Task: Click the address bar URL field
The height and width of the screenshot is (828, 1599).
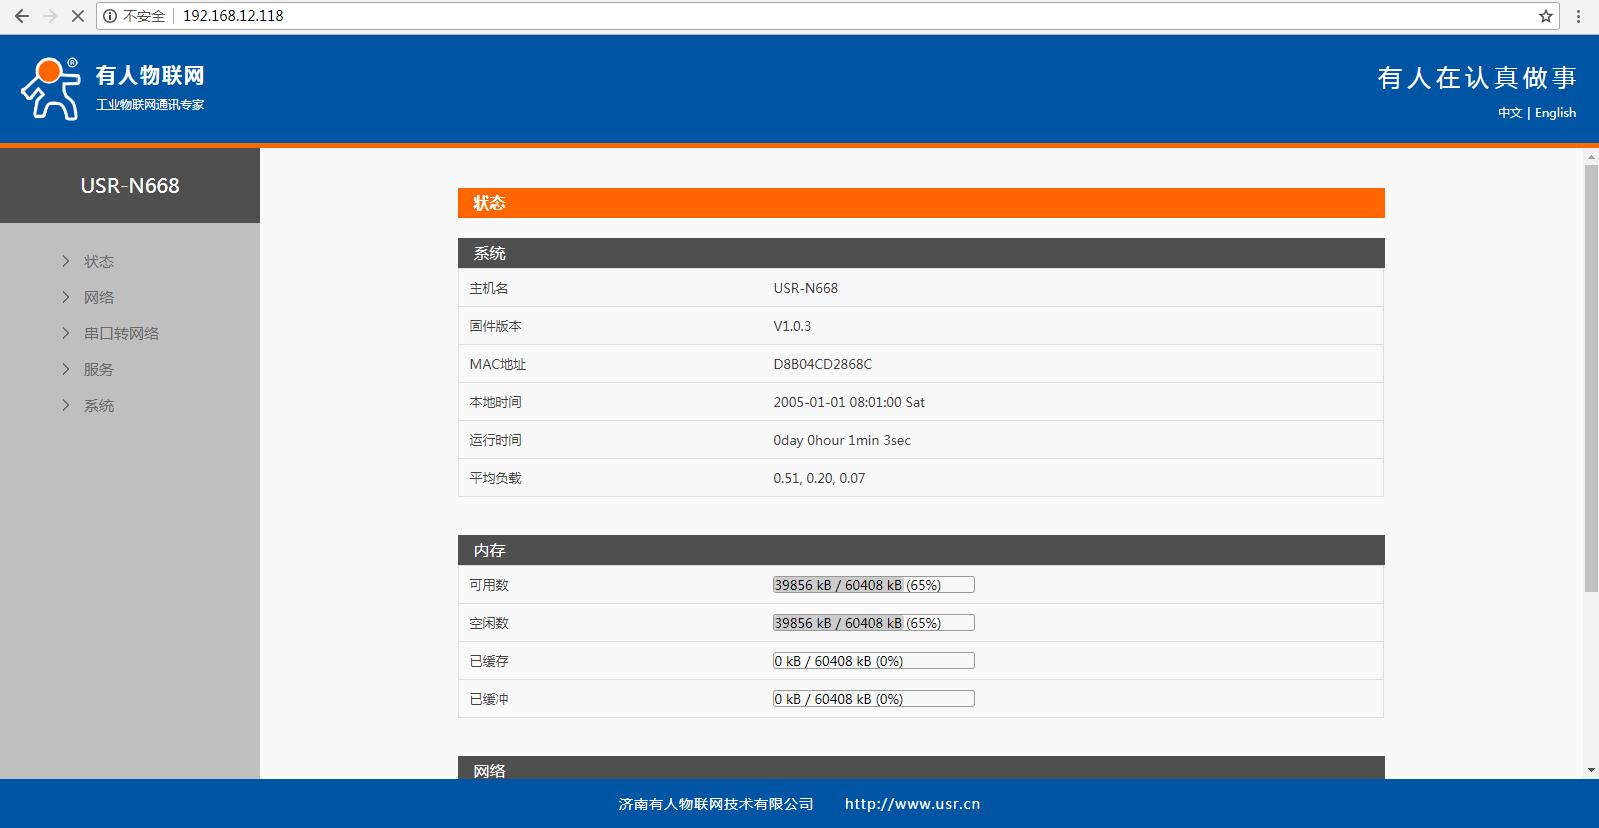Action: click(800, 16)
